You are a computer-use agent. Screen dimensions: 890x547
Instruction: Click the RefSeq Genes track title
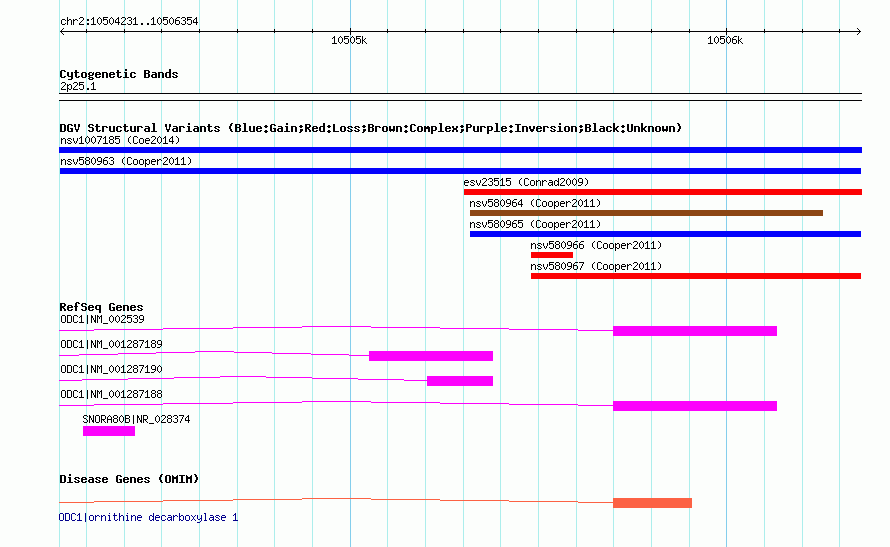coord(101,307)
